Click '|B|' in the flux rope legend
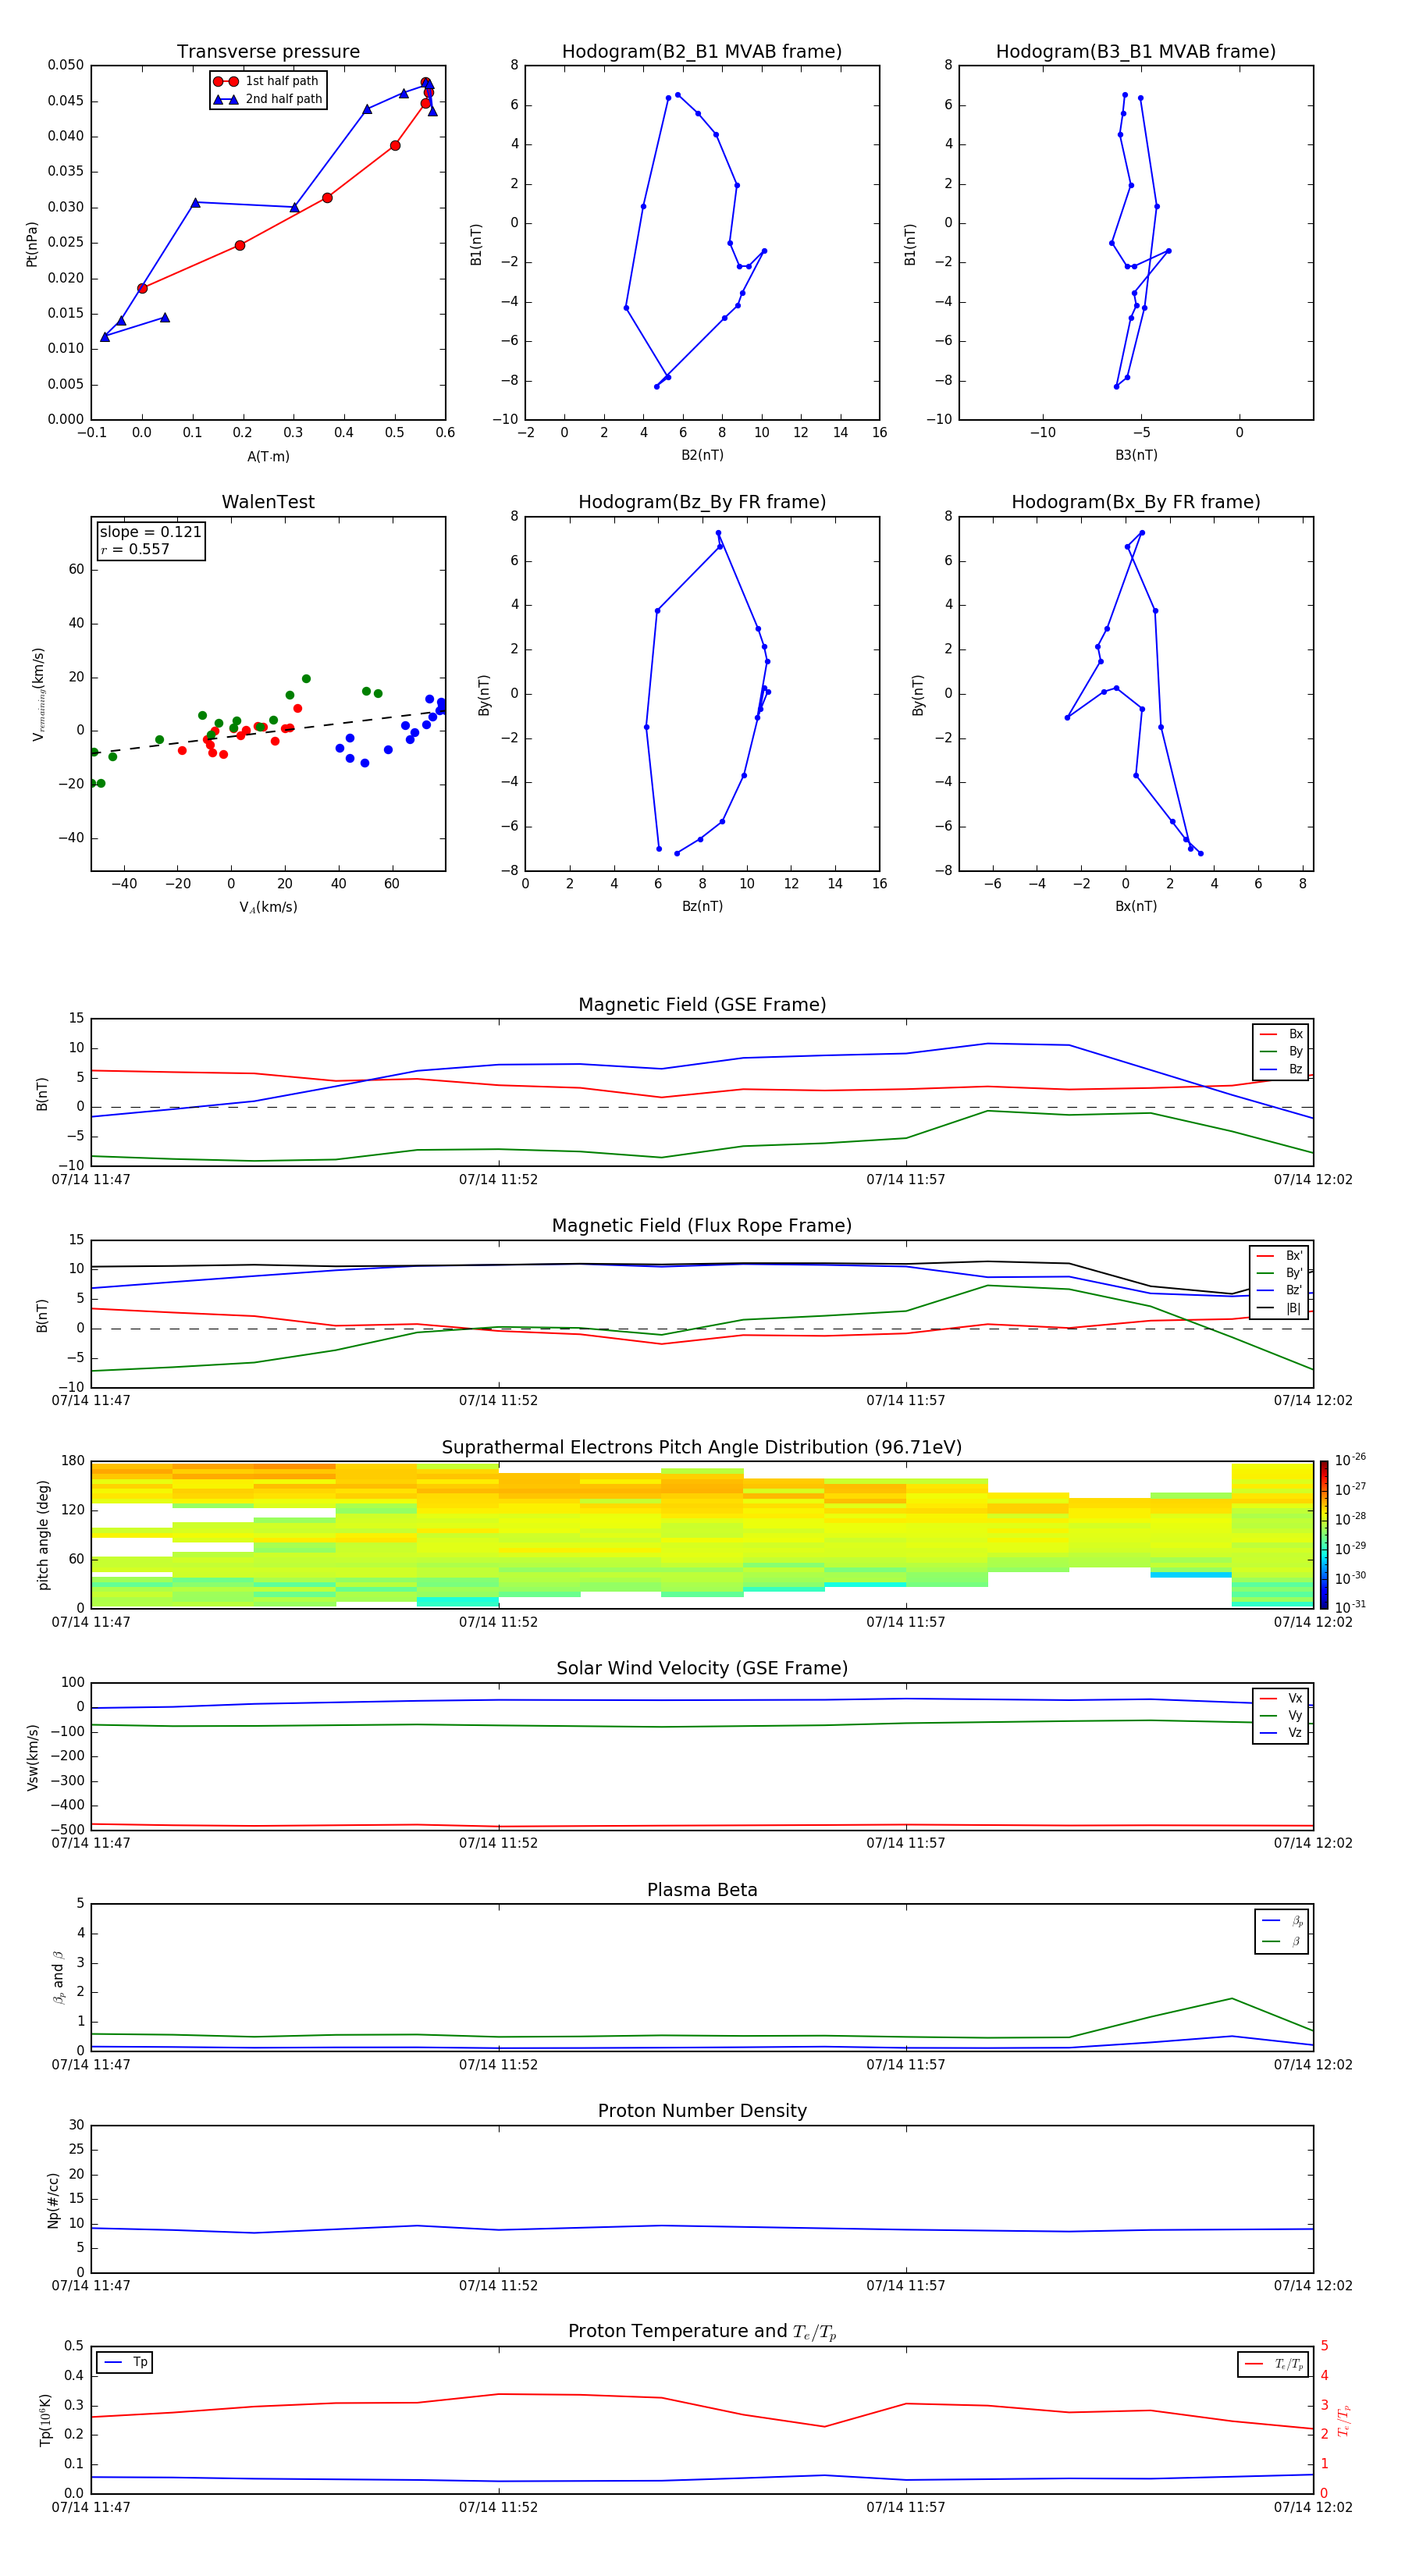The width and height of the screenshot is (1405, 2576). 1280,1308
